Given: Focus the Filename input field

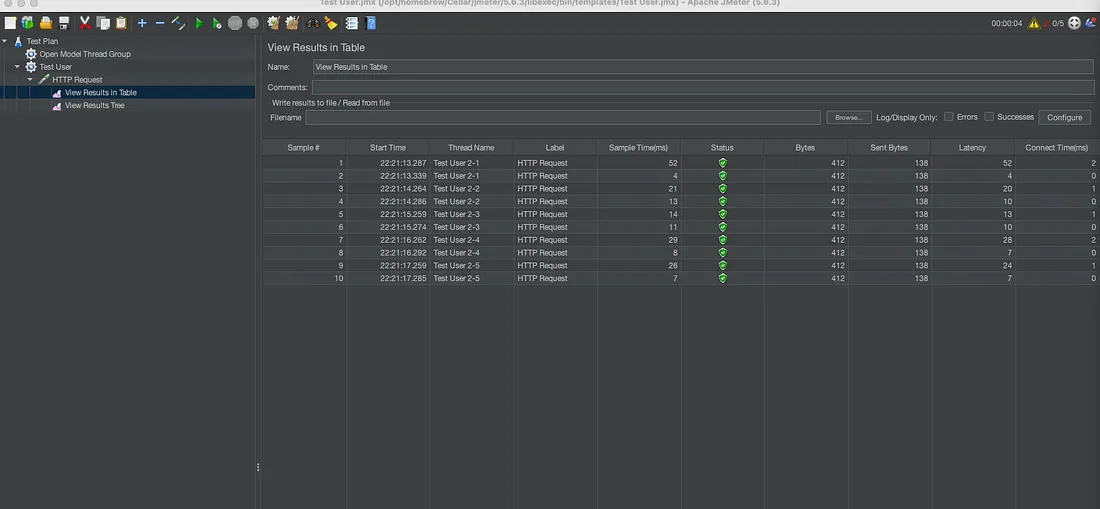Looking at the screenshot, I should click(x=563, y=118).
